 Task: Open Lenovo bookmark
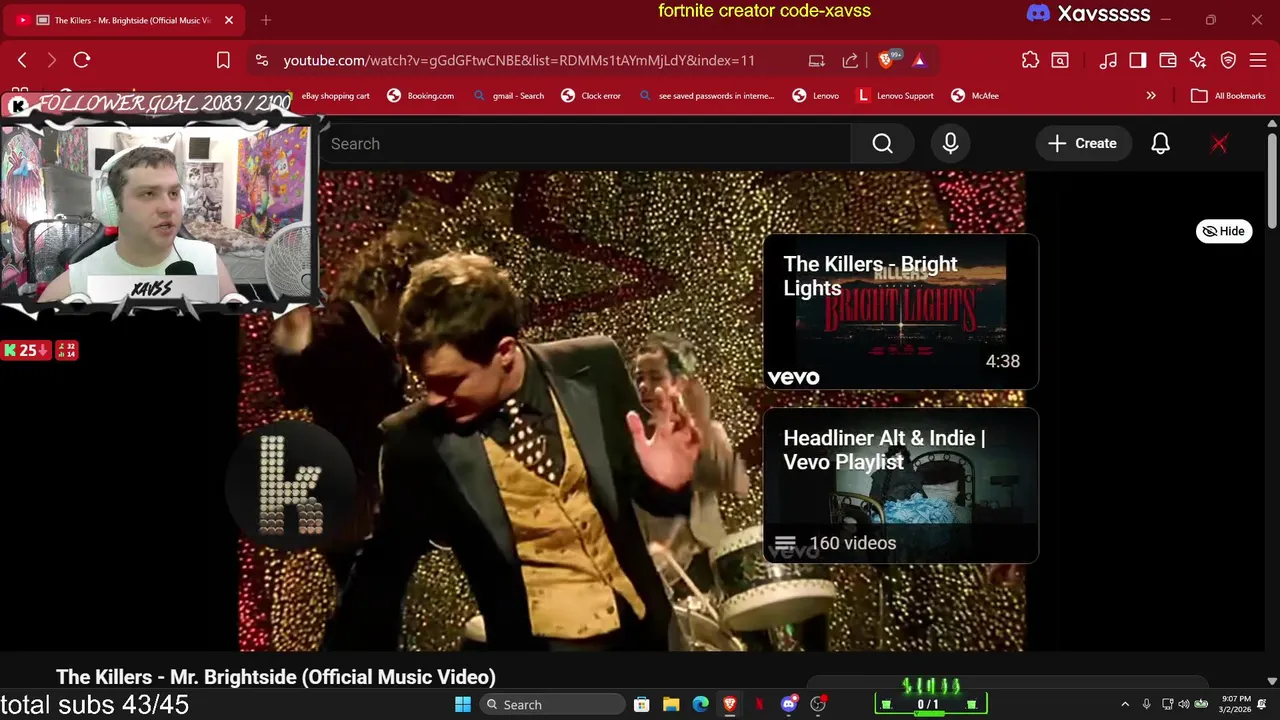(815, 96)
